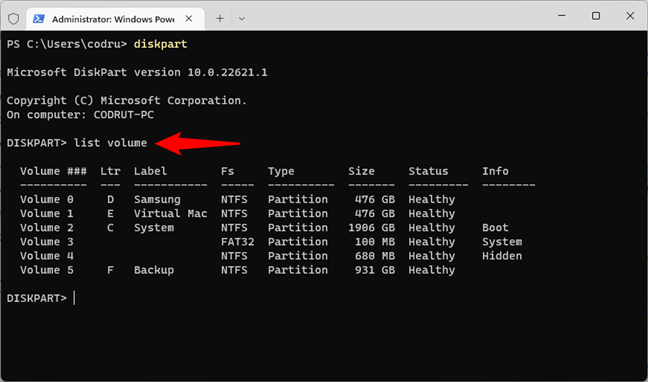Viewport: 648px width, 382px height.
Task: Click the 'Fs' column header
Action: (227, 171)
